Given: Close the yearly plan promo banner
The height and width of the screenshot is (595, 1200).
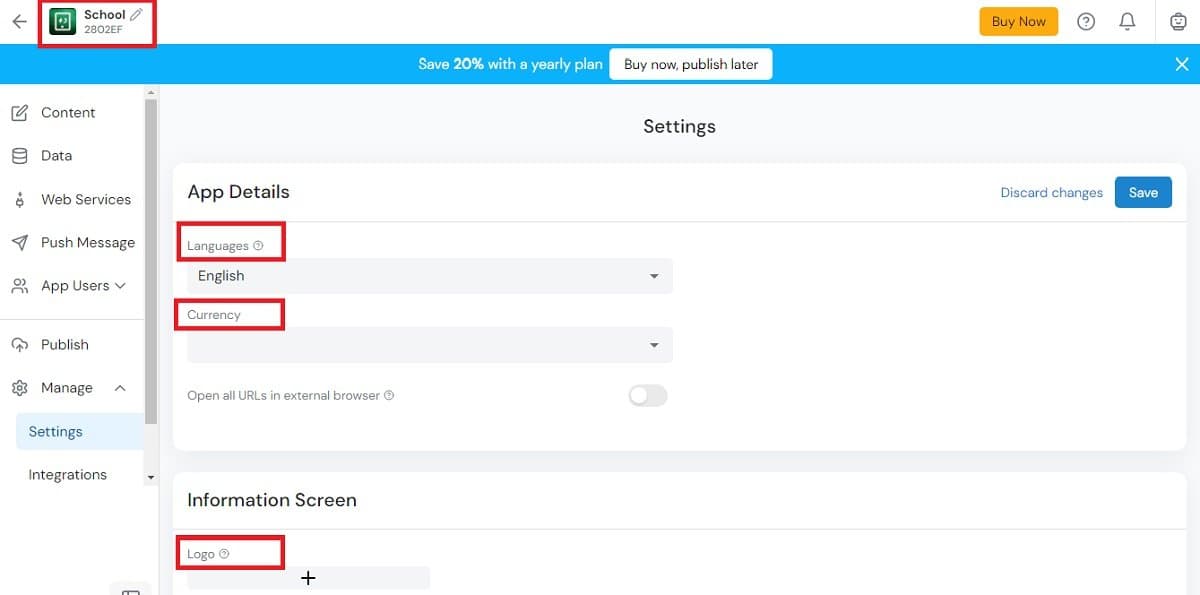Looking at the screenshot, I should [x=1181, y=64].
